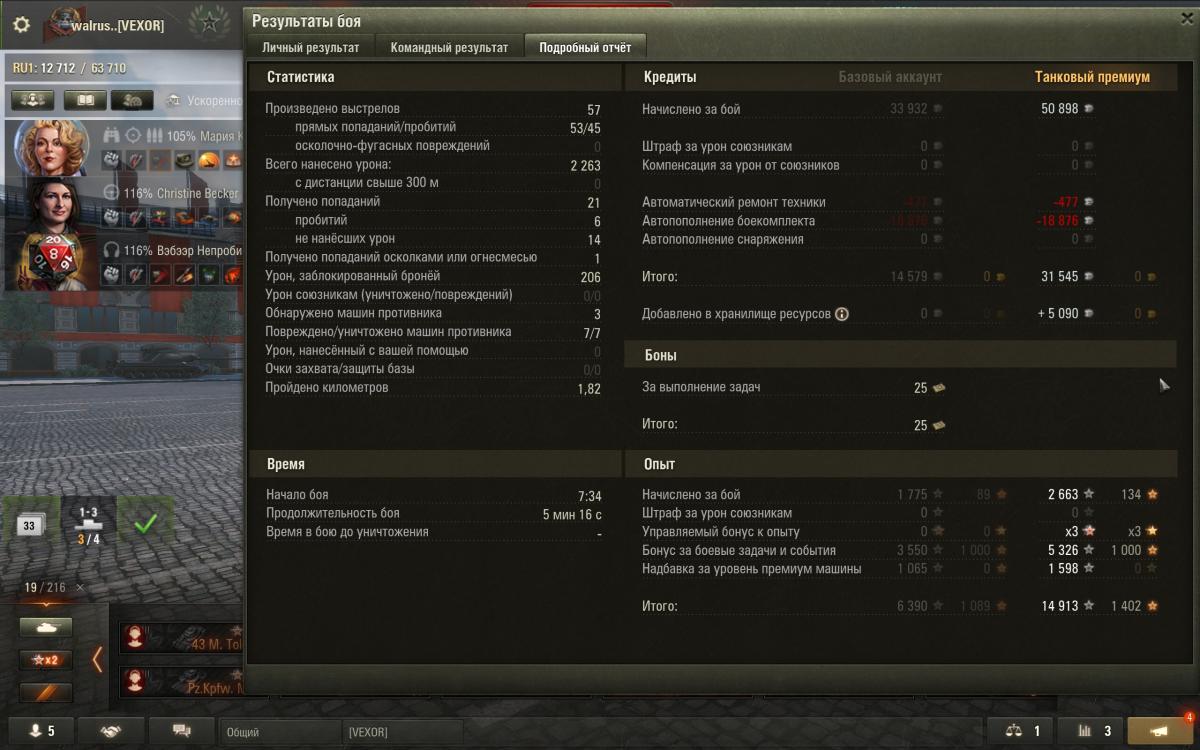Select the 43 M. Toldi tank thumbnail
Screen dimensions: 1200x750
tap(181, 637)
